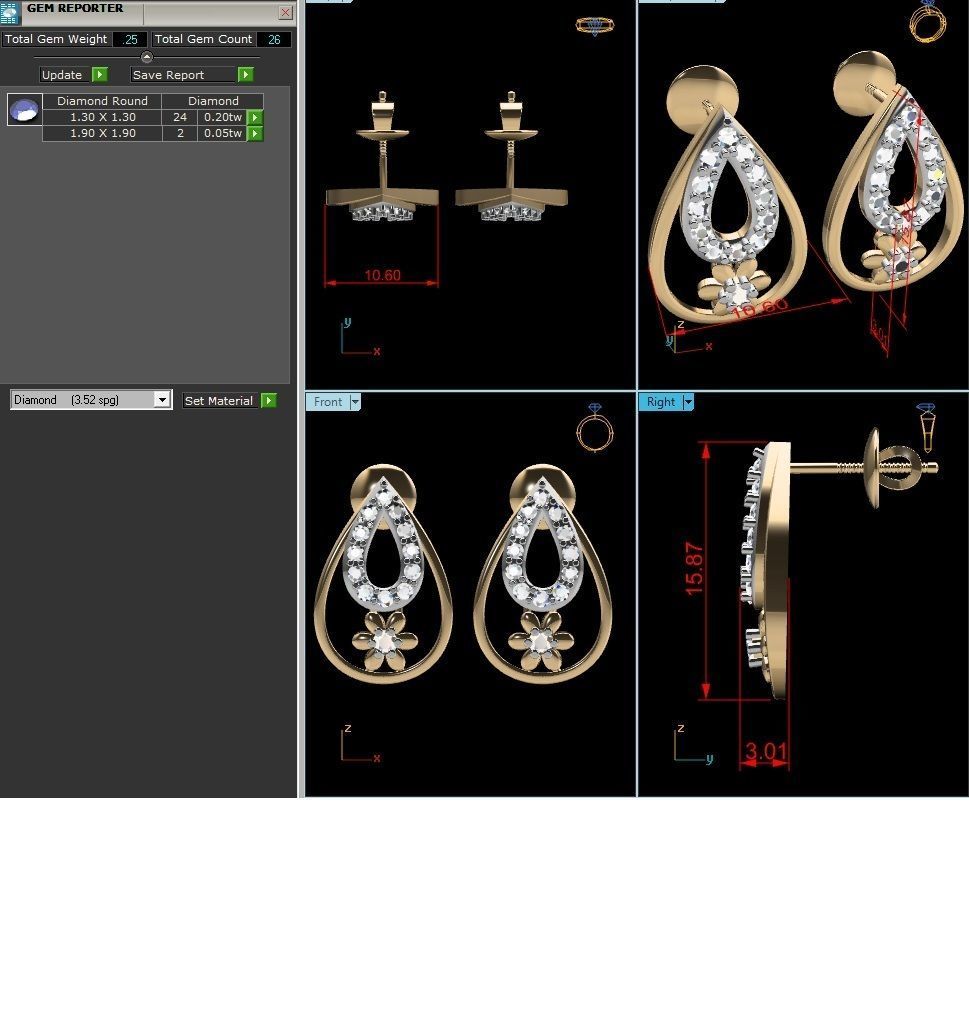
Task: Click the ring top-view icon in top viewport
Action: point(594,26)
